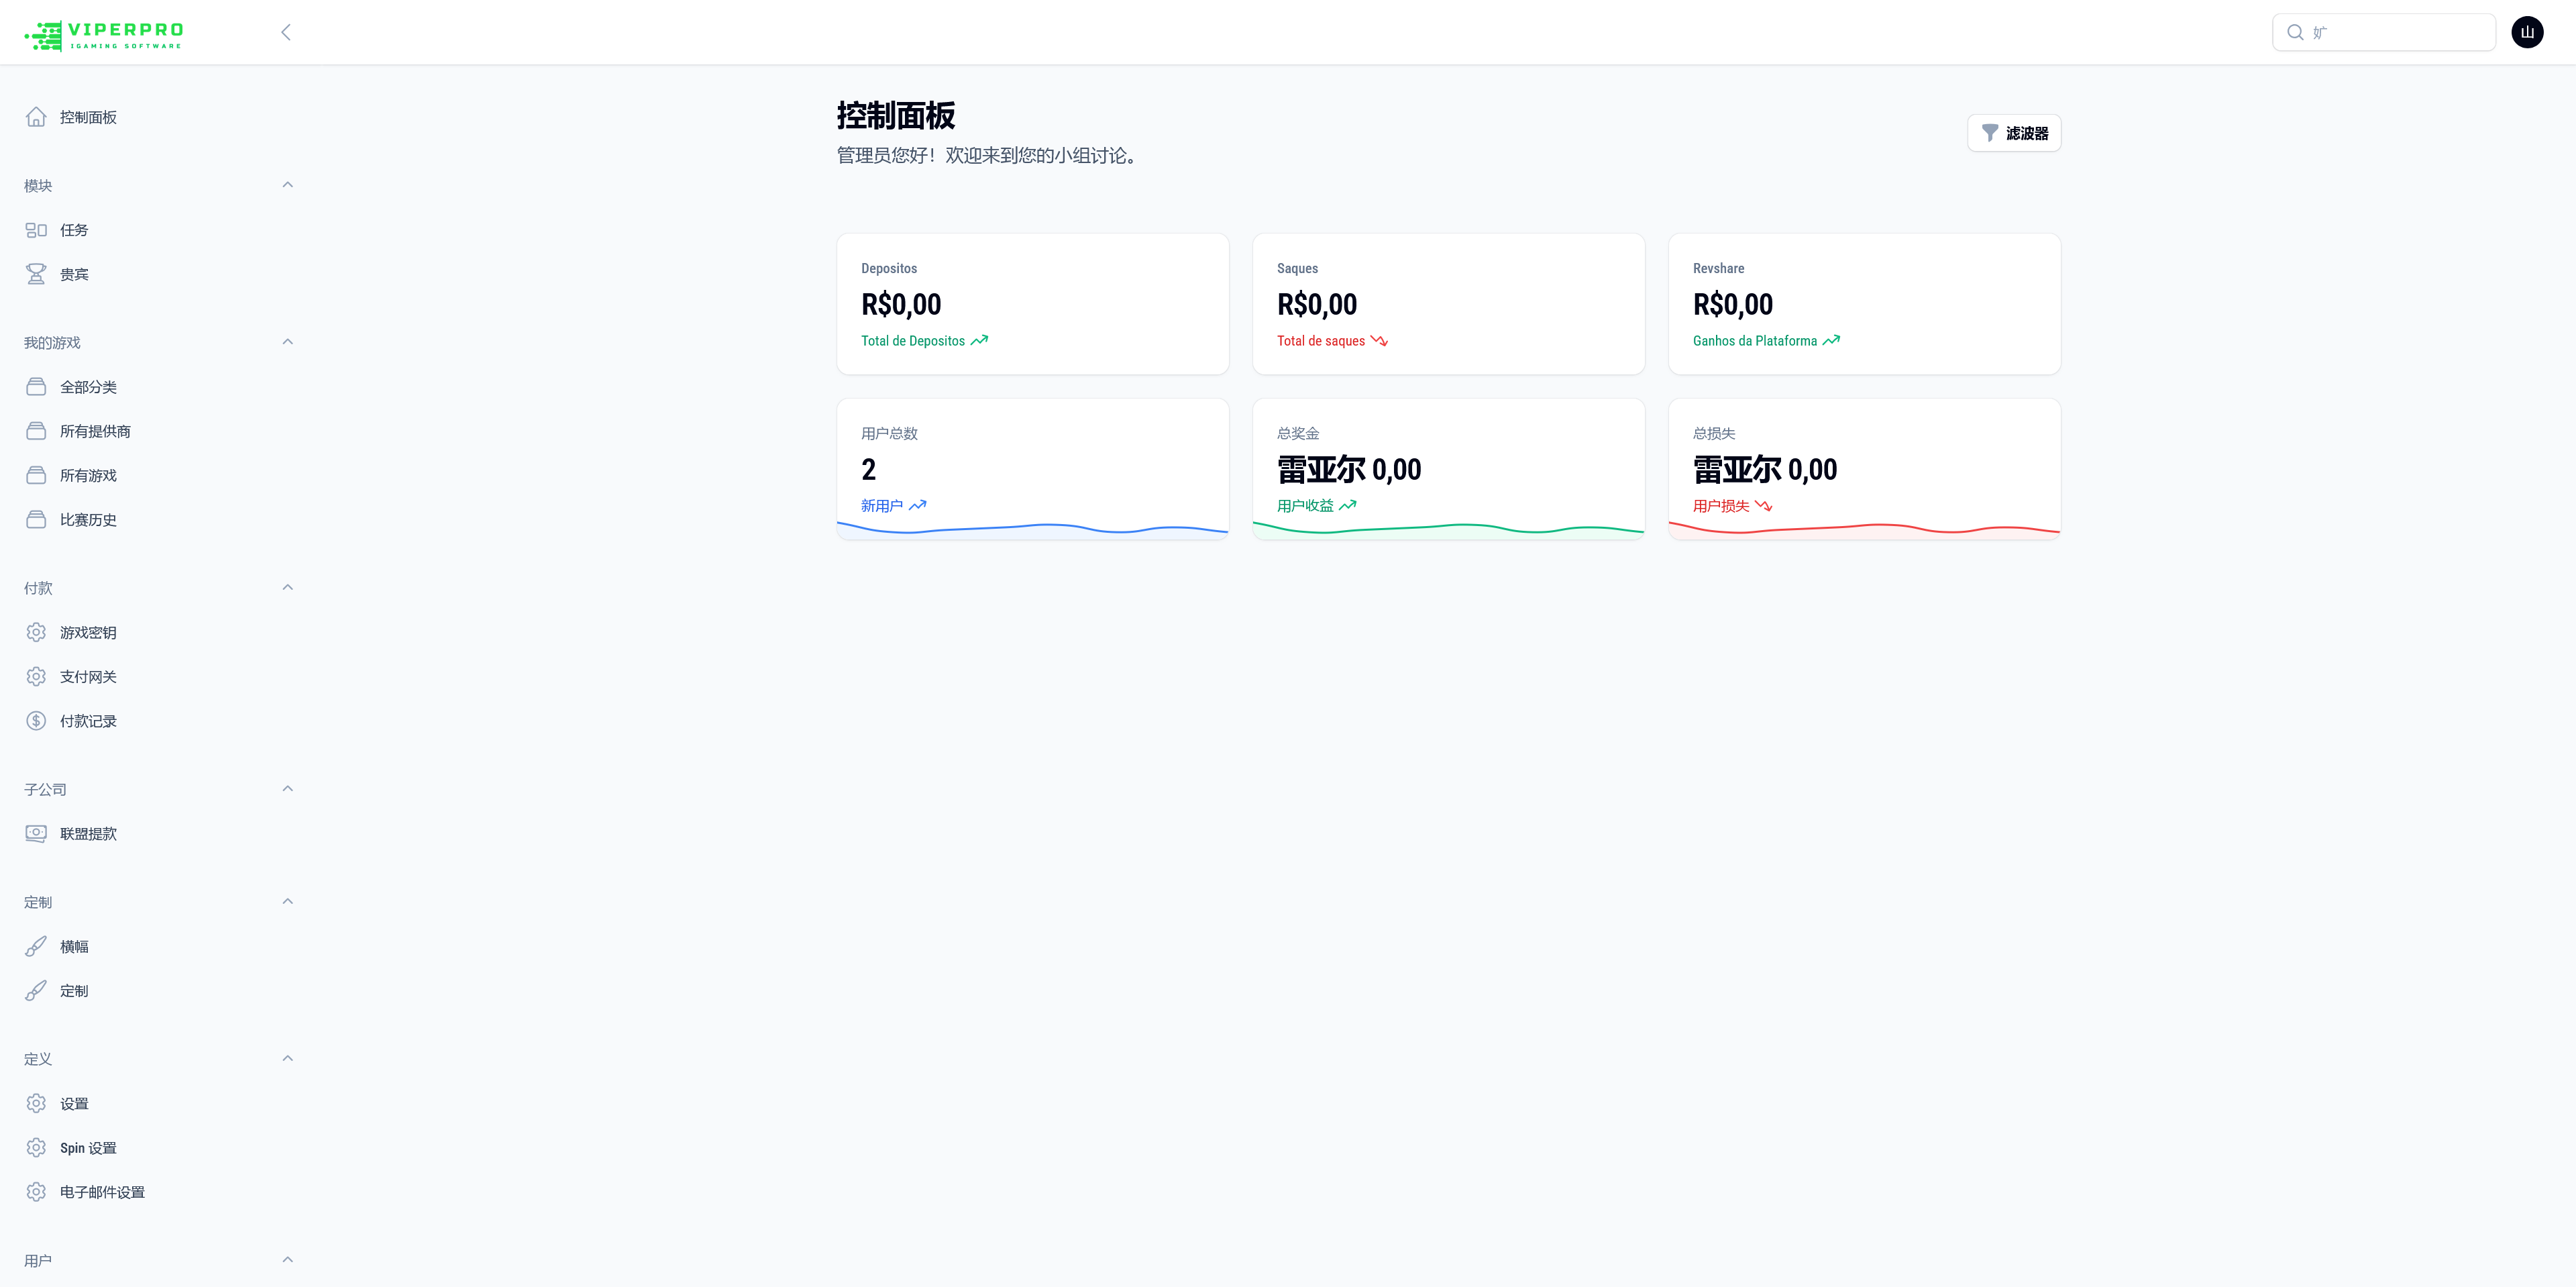This screenshot has width=2576, height=1287.
Task: Open the 贵宾 (VIP) section
Action: tap(74, 273)
